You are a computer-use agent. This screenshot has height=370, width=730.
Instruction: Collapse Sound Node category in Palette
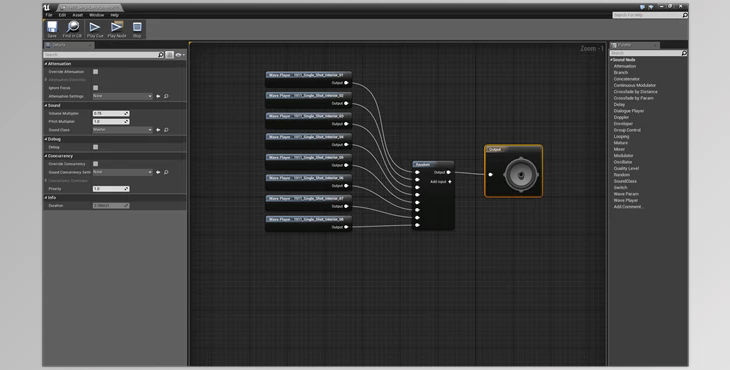click(611, 60)
